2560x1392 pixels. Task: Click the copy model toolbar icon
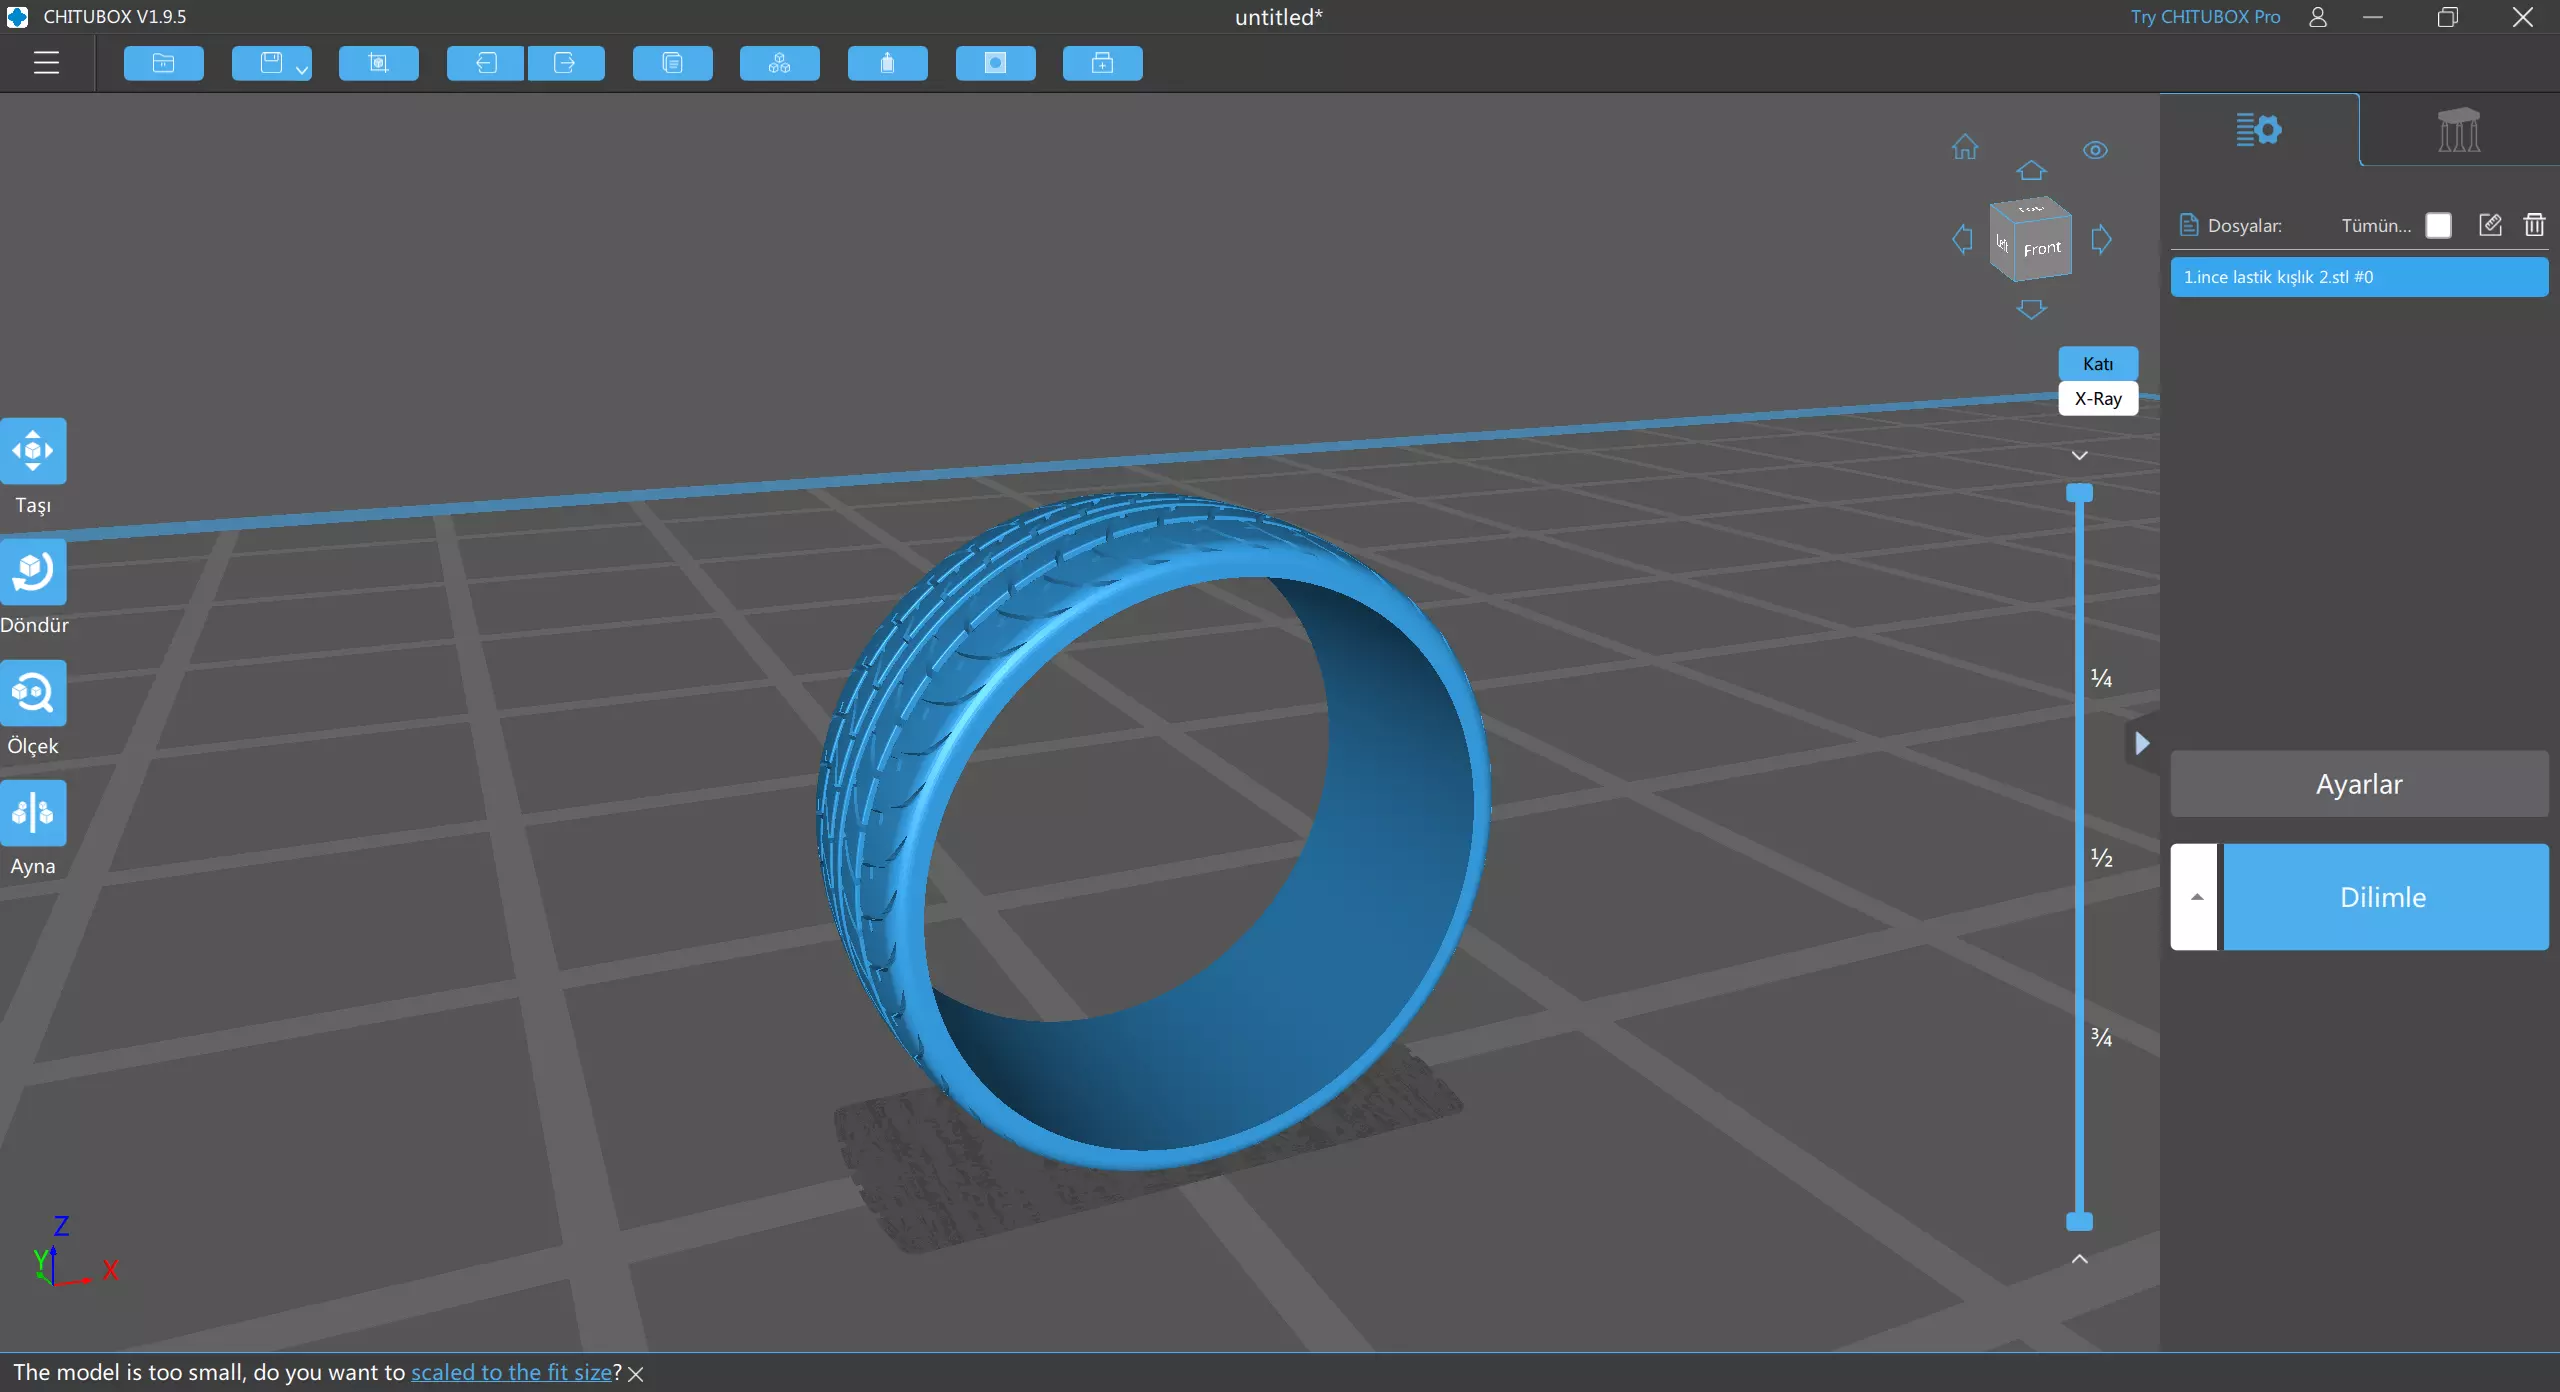point(673,63)
